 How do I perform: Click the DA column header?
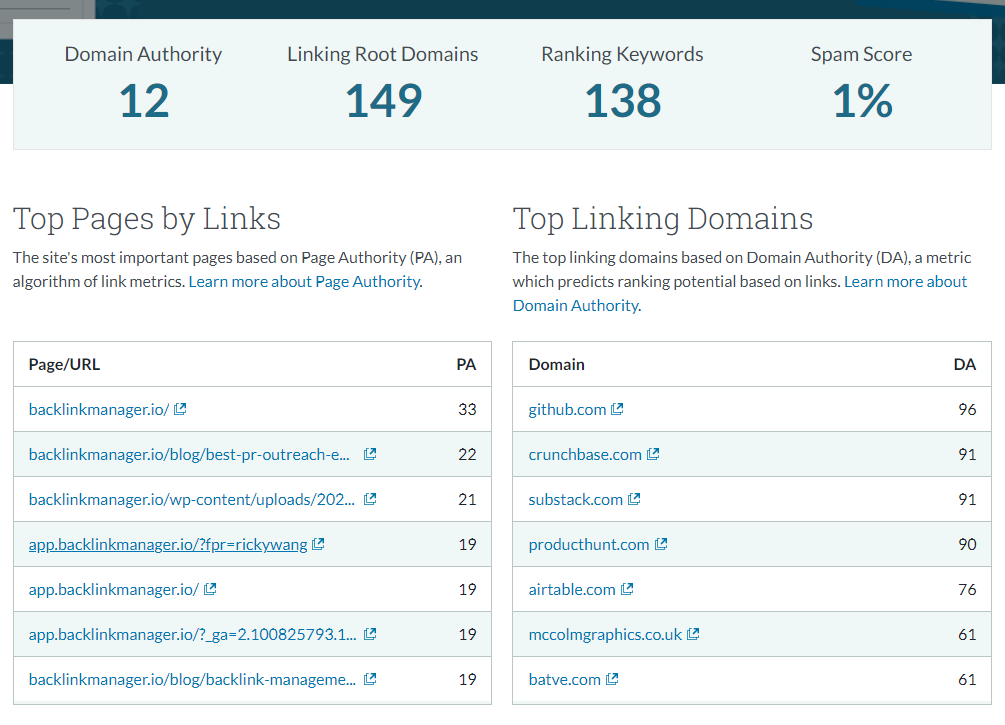965,364
